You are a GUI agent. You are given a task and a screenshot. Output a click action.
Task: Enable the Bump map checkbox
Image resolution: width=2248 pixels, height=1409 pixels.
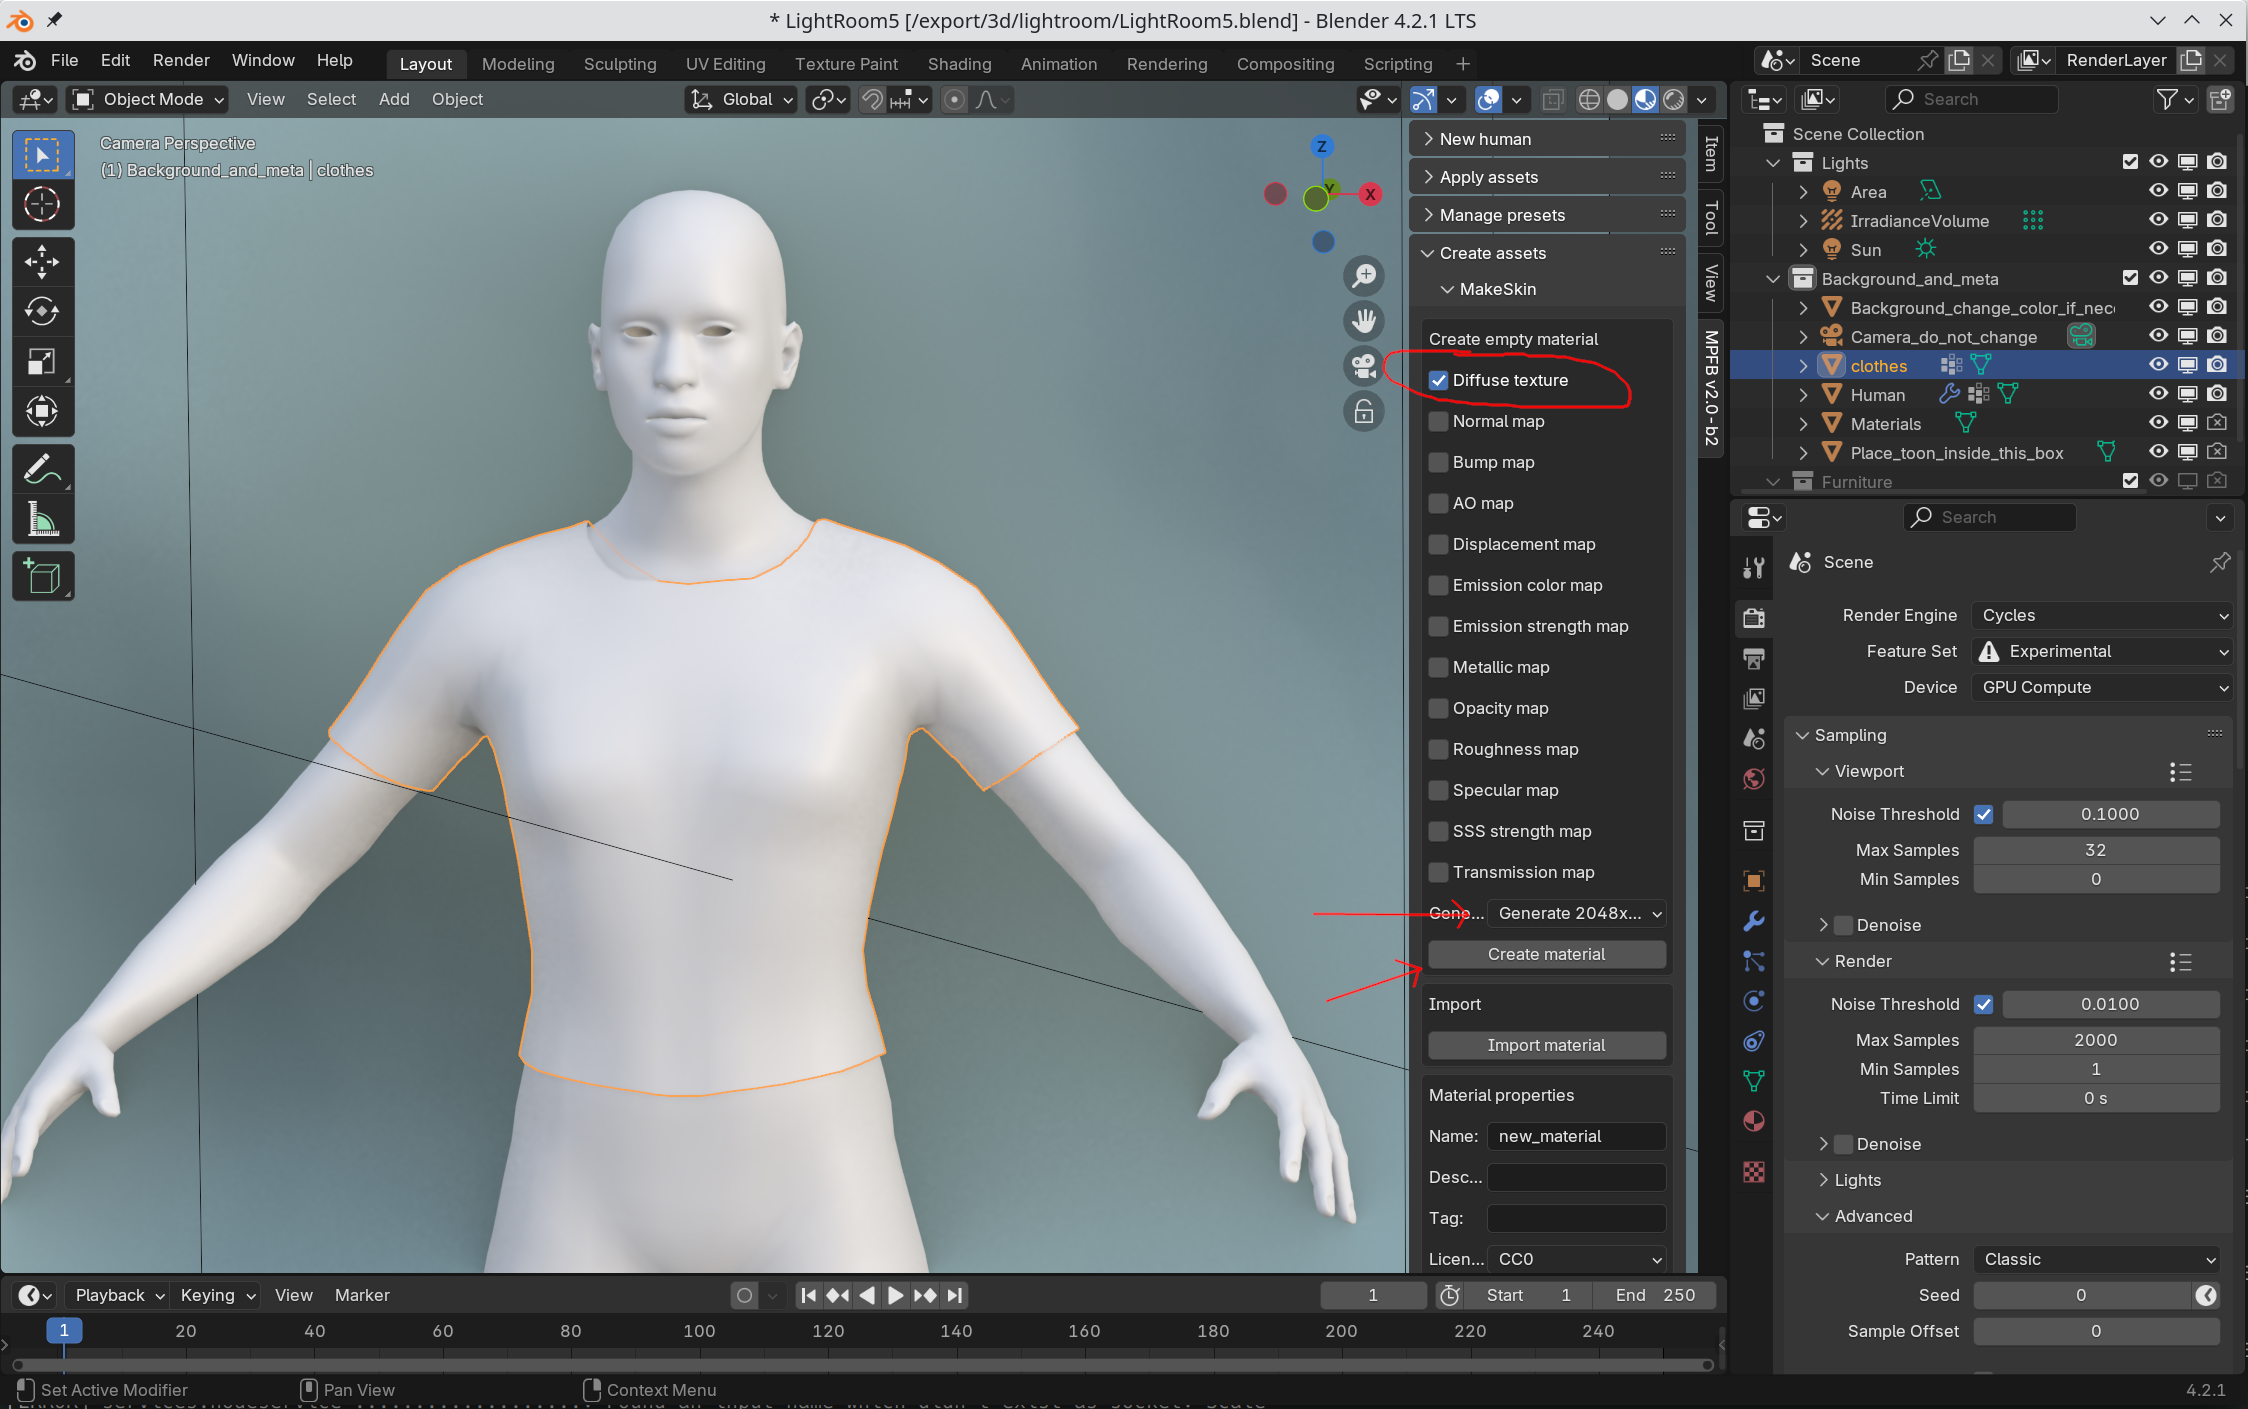pos(1439,462)
